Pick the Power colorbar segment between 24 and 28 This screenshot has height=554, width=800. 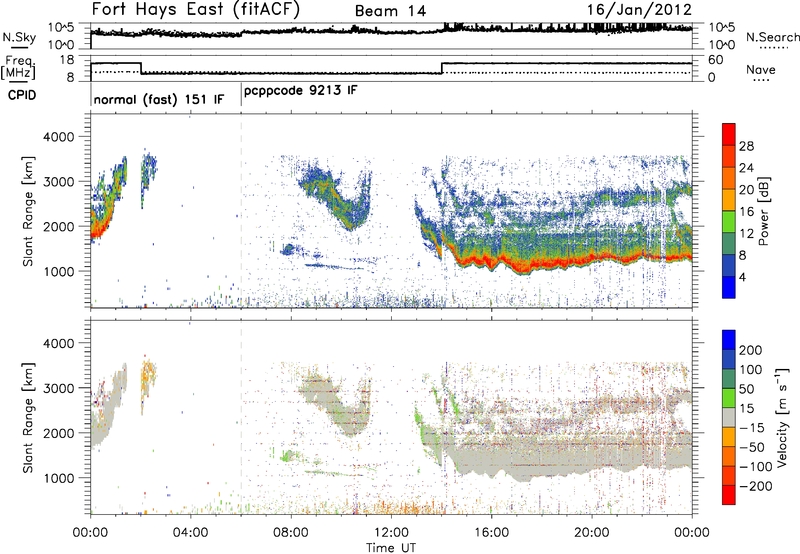pos(729,157)
